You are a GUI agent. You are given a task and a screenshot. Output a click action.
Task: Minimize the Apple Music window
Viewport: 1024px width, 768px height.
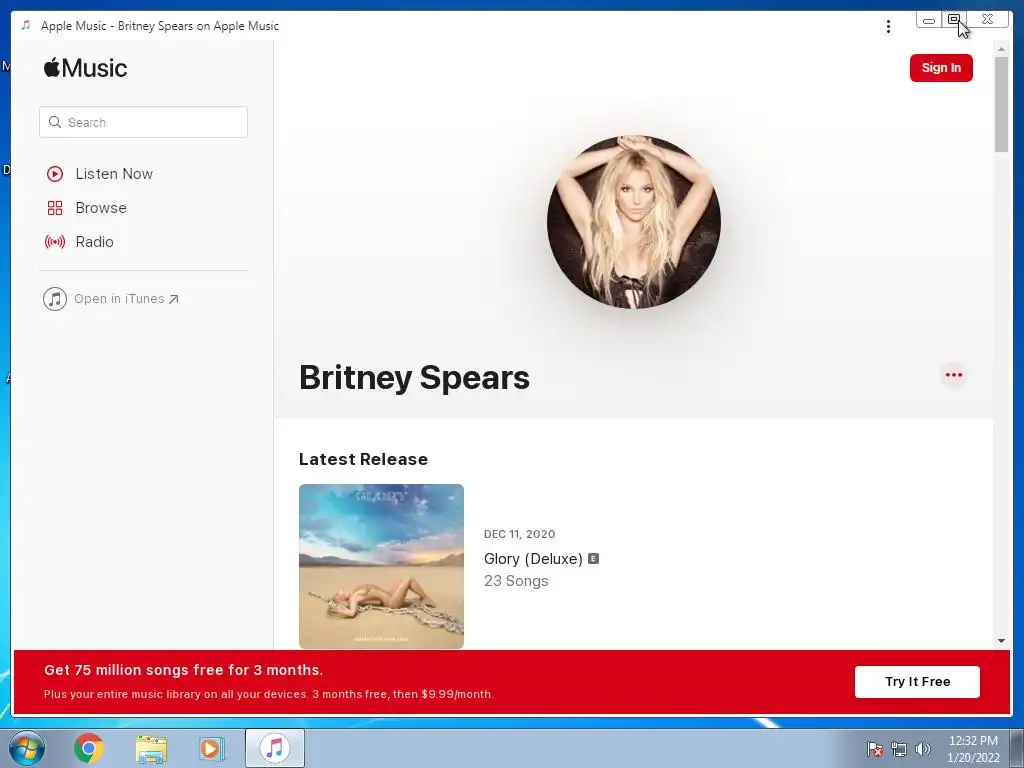coord(929,20)
